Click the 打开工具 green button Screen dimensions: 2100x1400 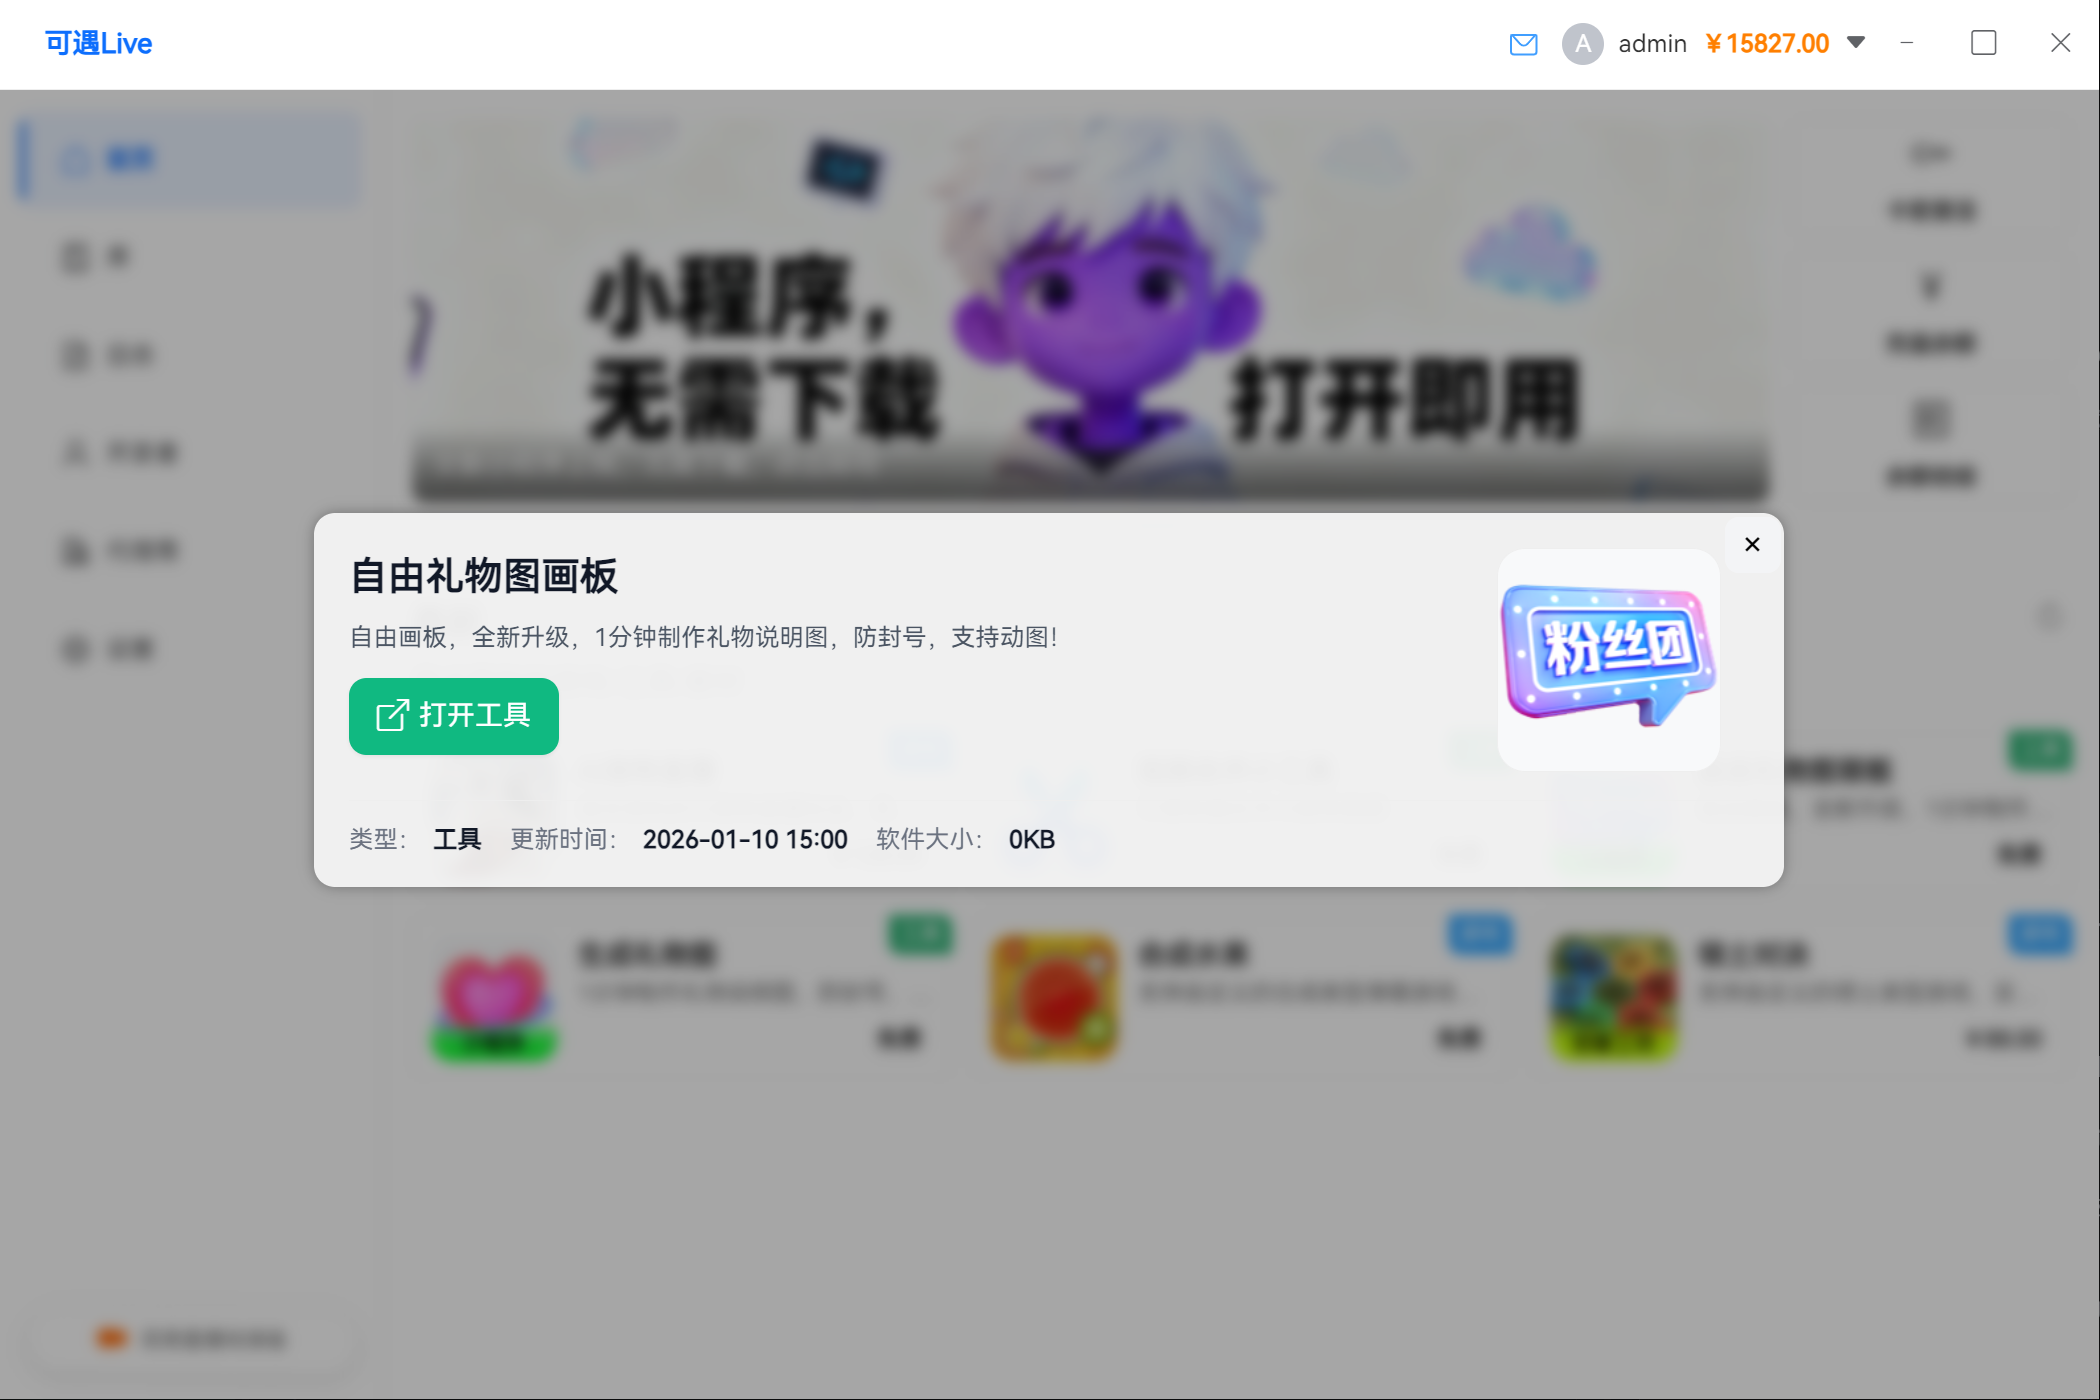tap(453, 716)
